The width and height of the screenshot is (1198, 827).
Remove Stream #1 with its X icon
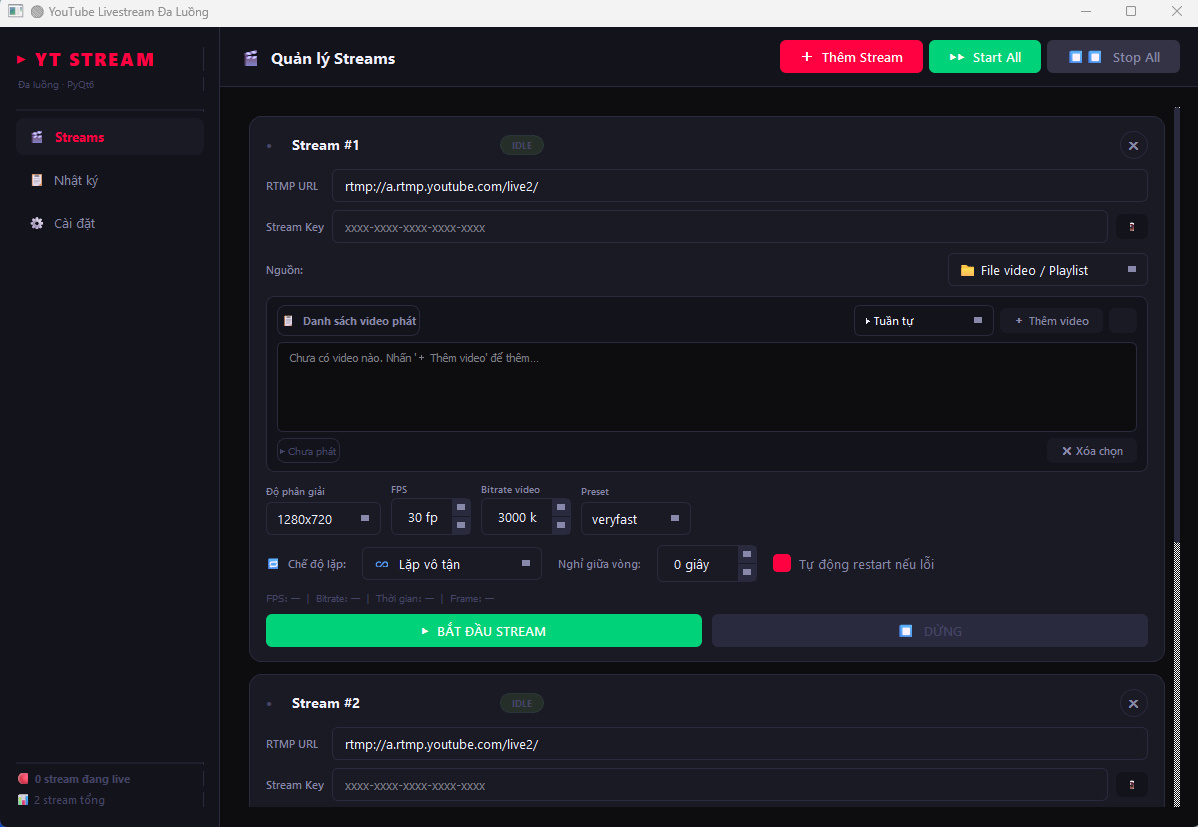tap(1133, 146)
